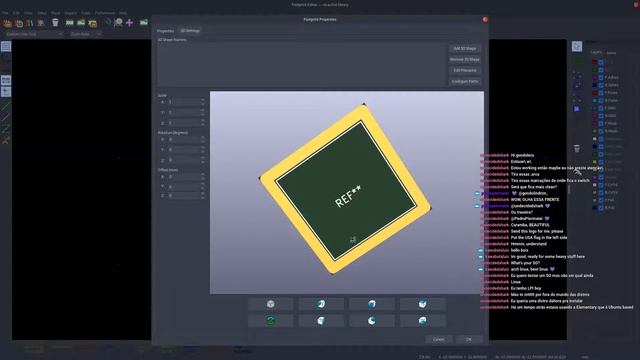Open the Custom User Grid dropdown
640x360 pixels.
(x=34, y=34)
